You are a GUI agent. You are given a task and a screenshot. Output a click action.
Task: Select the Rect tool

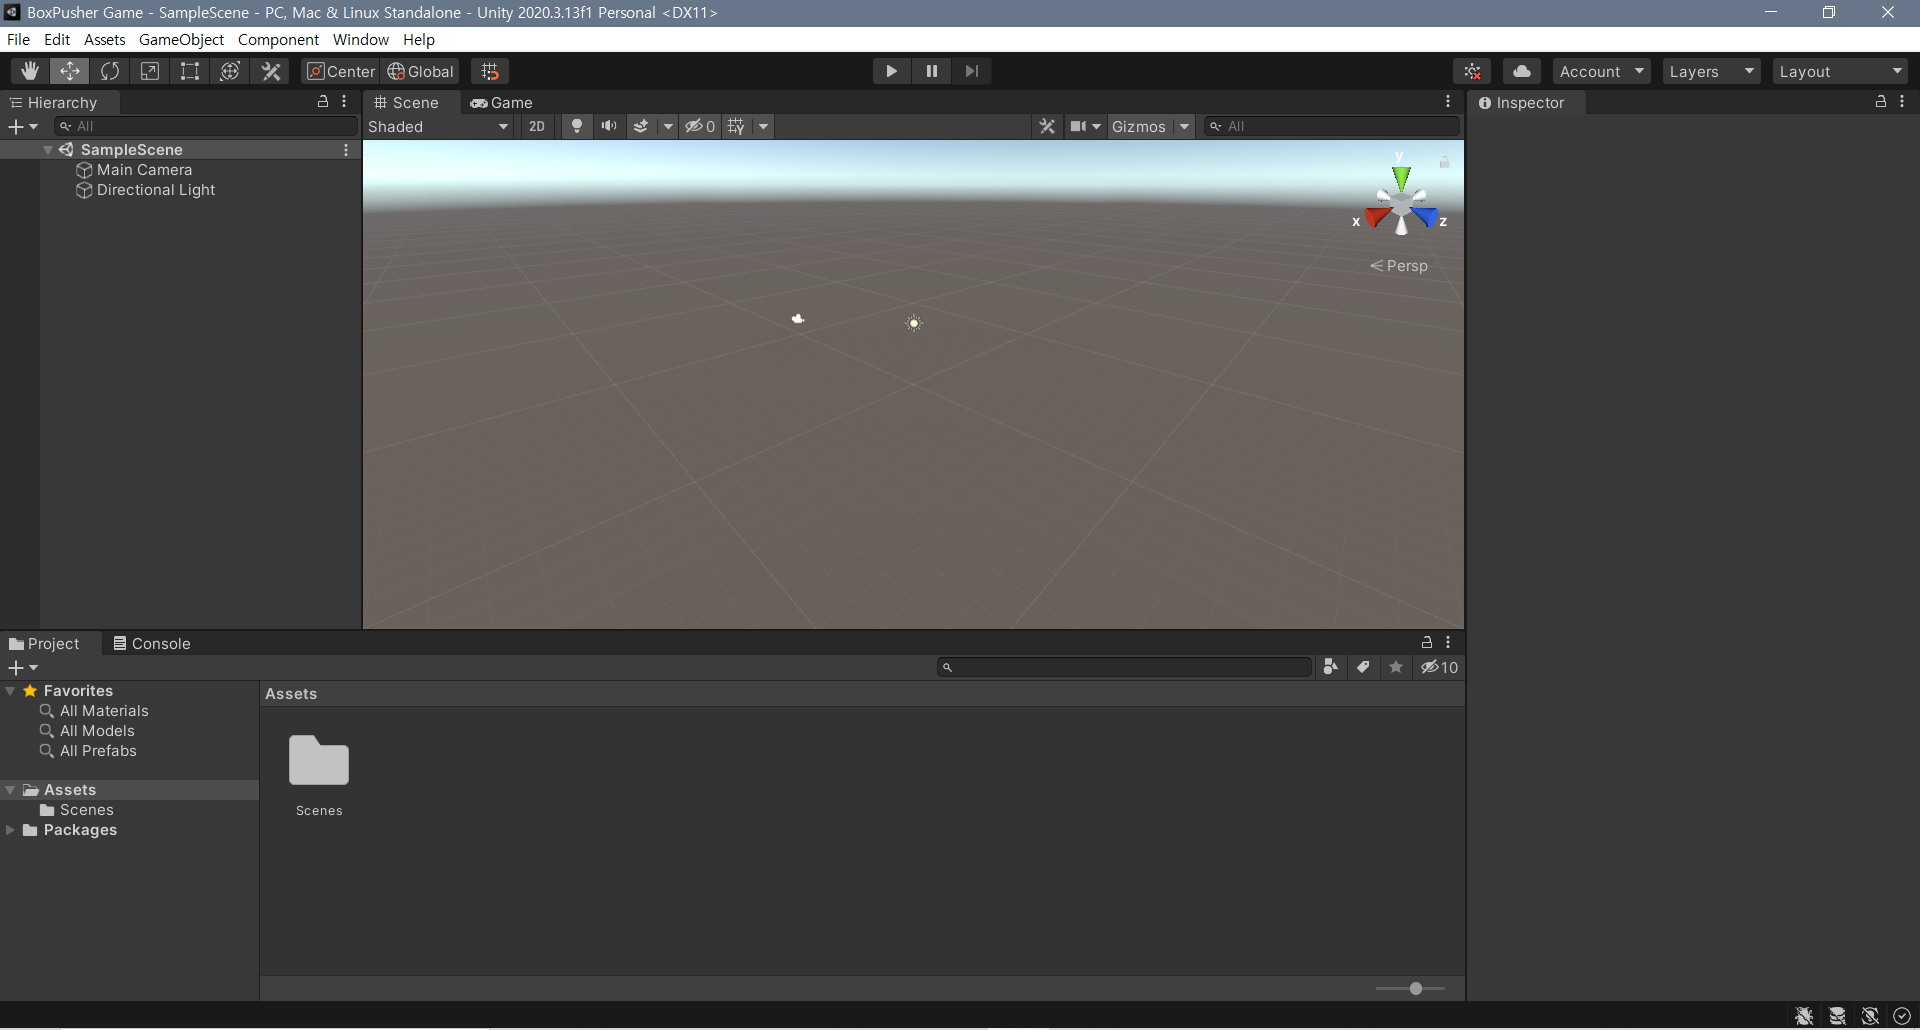[x=190, y=71]
